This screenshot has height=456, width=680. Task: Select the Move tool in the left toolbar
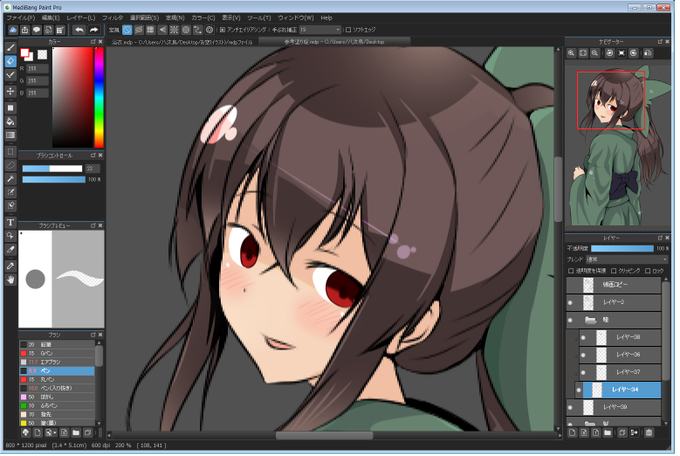click(x=11, y=92)
